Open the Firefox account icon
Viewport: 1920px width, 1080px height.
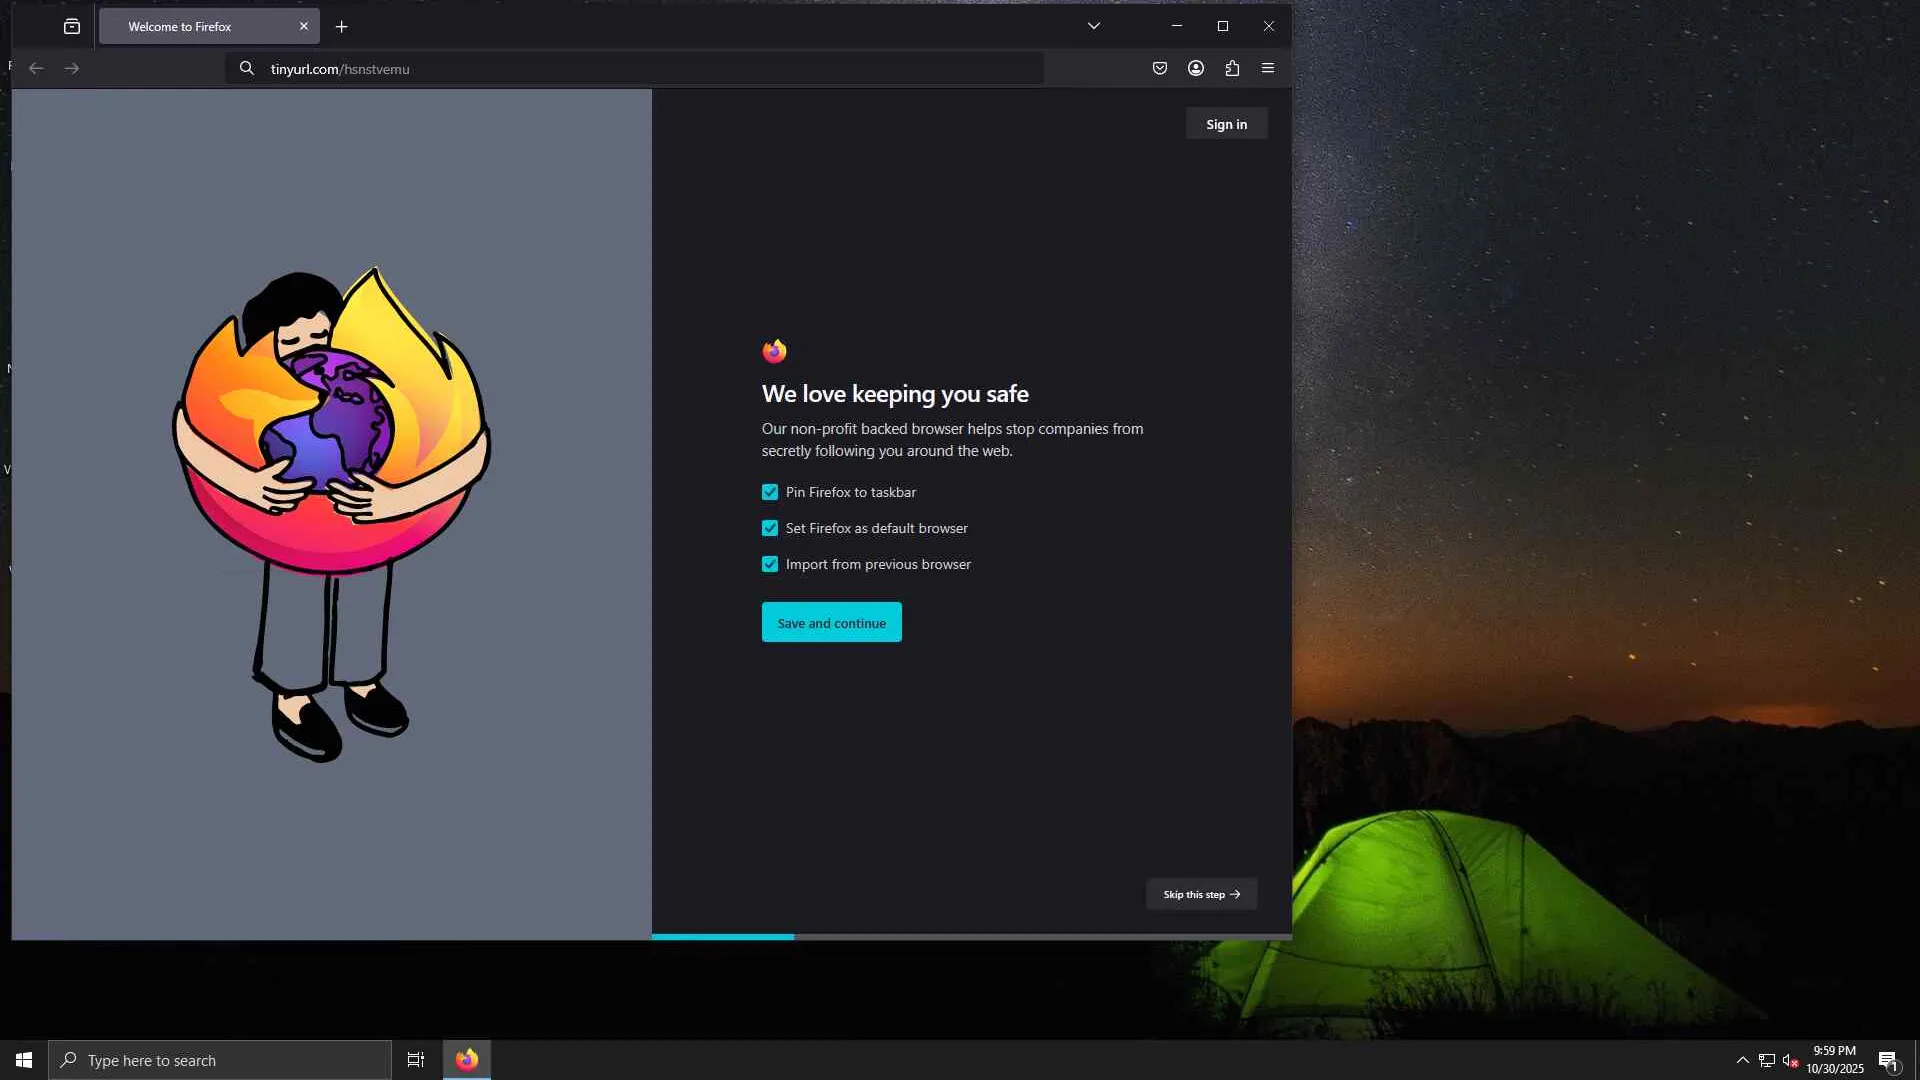pos(1196,68)
